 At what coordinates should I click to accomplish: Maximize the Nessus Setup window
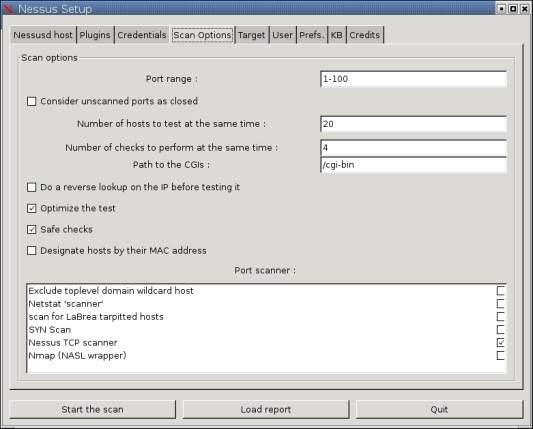(x=513, y=8)
